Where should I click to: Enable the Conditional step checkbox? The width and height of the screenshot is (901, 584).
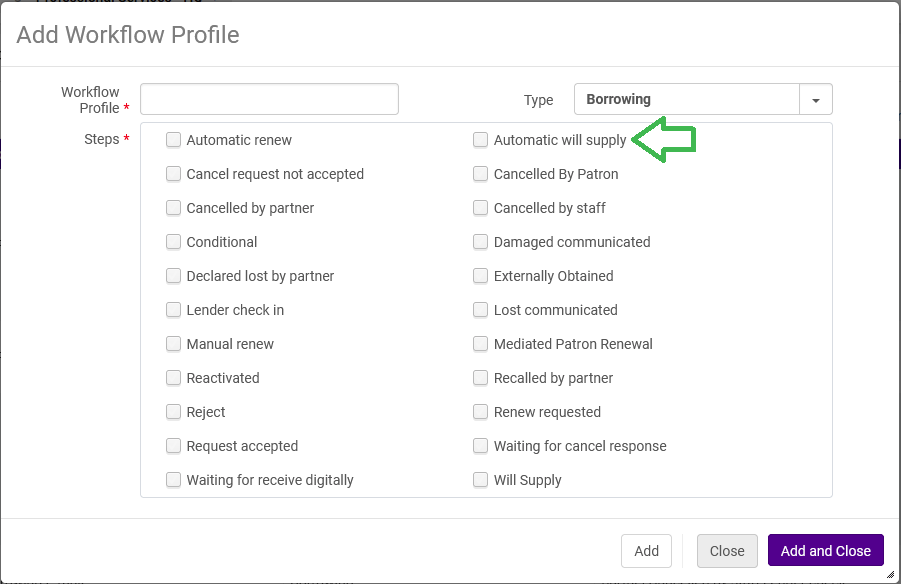[x=174, y=242]
